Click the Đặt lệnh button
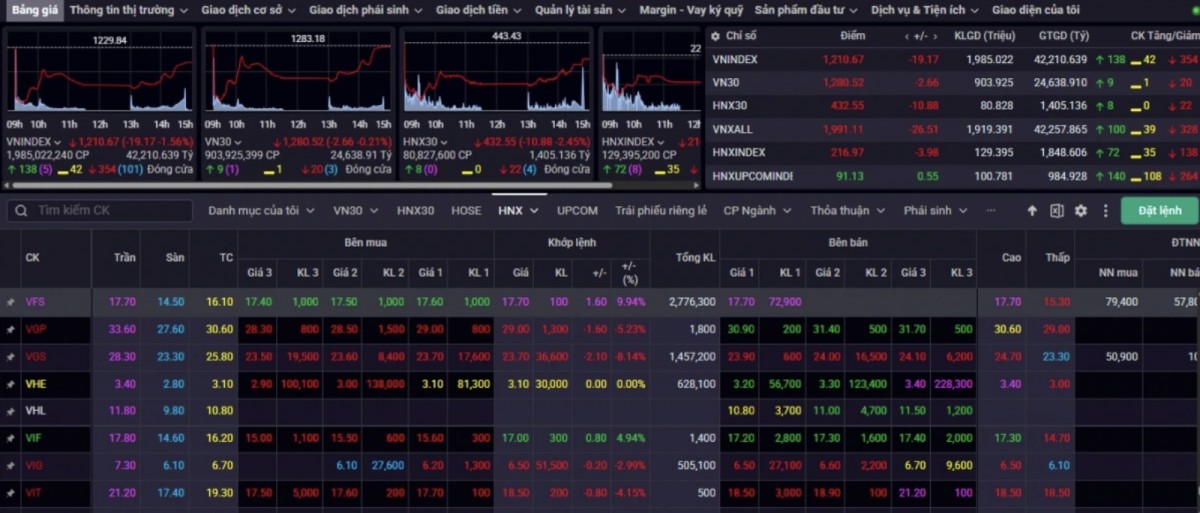The width and height of the screenshot is (1200, 513). [x=1159, y=211]
